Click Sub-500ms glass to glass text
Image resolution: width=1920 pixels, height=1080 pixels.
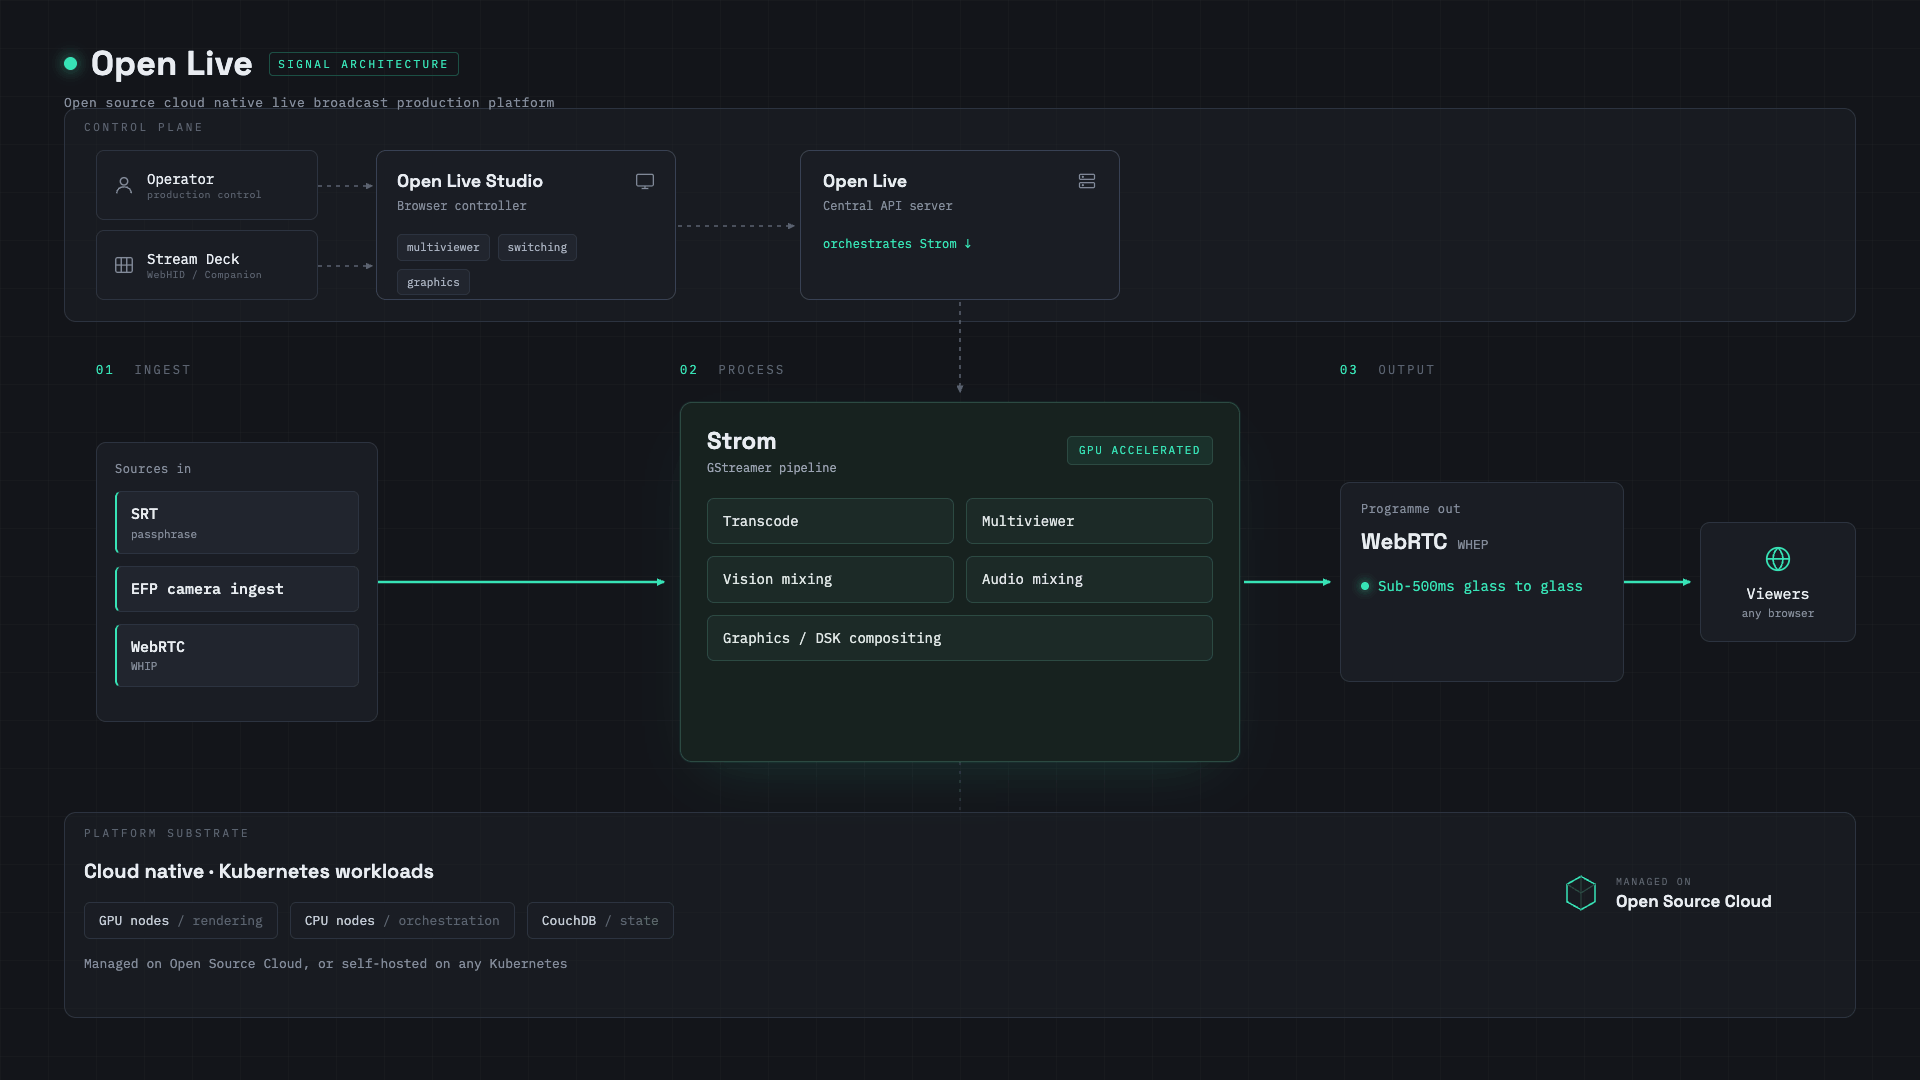pos(1480,586)
